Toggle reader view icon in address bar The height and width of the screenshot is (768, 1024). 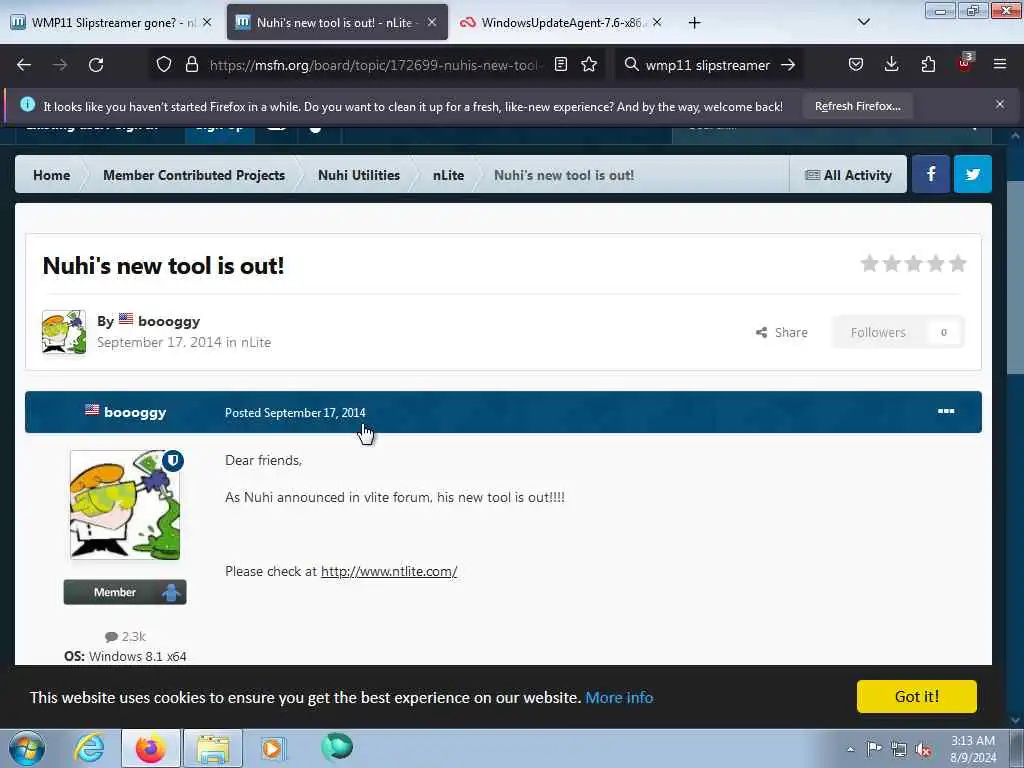[x=560, y=64]
